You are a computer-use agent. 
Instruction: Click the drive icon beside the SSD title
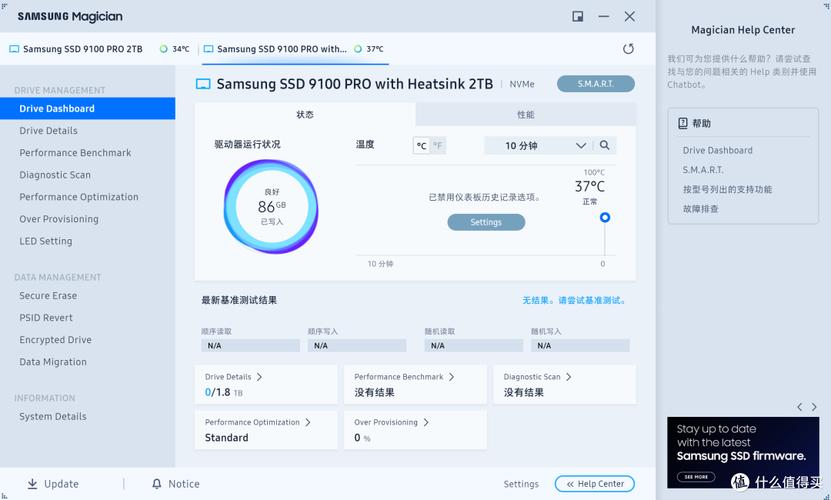204,85
